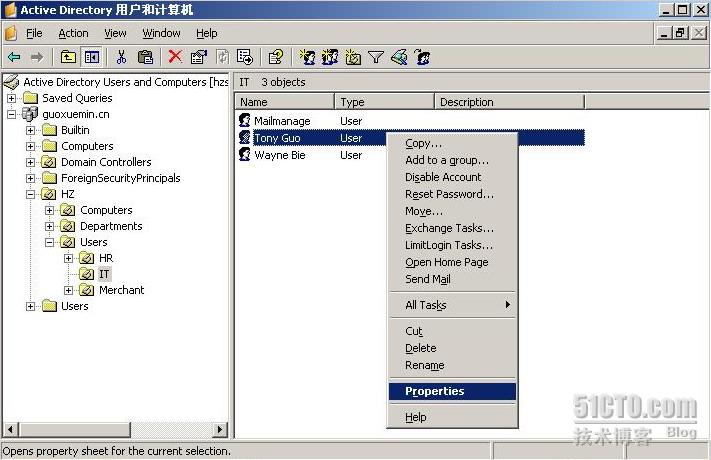The width and height of the screenshot is (711, 460).
Task: Expand the top-level Users container node
Action: [30, 306]
